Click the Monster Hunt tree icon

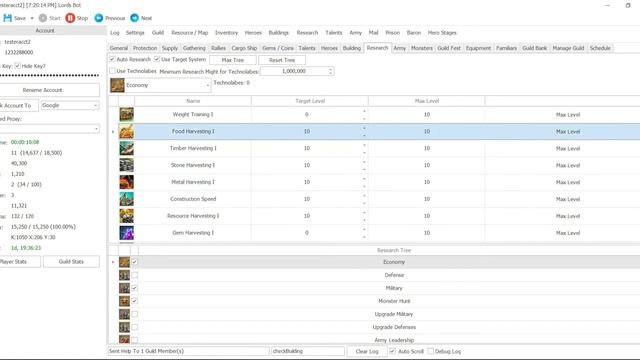point(124,301)
